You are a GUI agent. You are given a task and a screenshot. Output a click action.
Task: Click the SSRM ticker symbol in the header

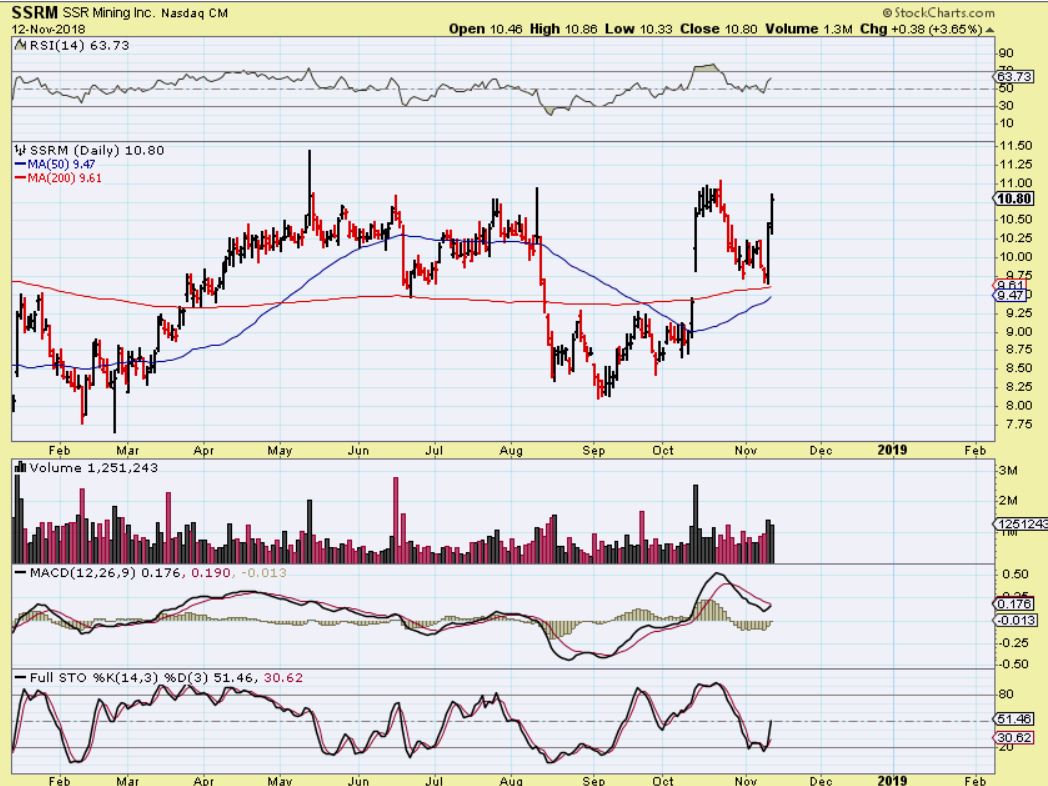35,12
